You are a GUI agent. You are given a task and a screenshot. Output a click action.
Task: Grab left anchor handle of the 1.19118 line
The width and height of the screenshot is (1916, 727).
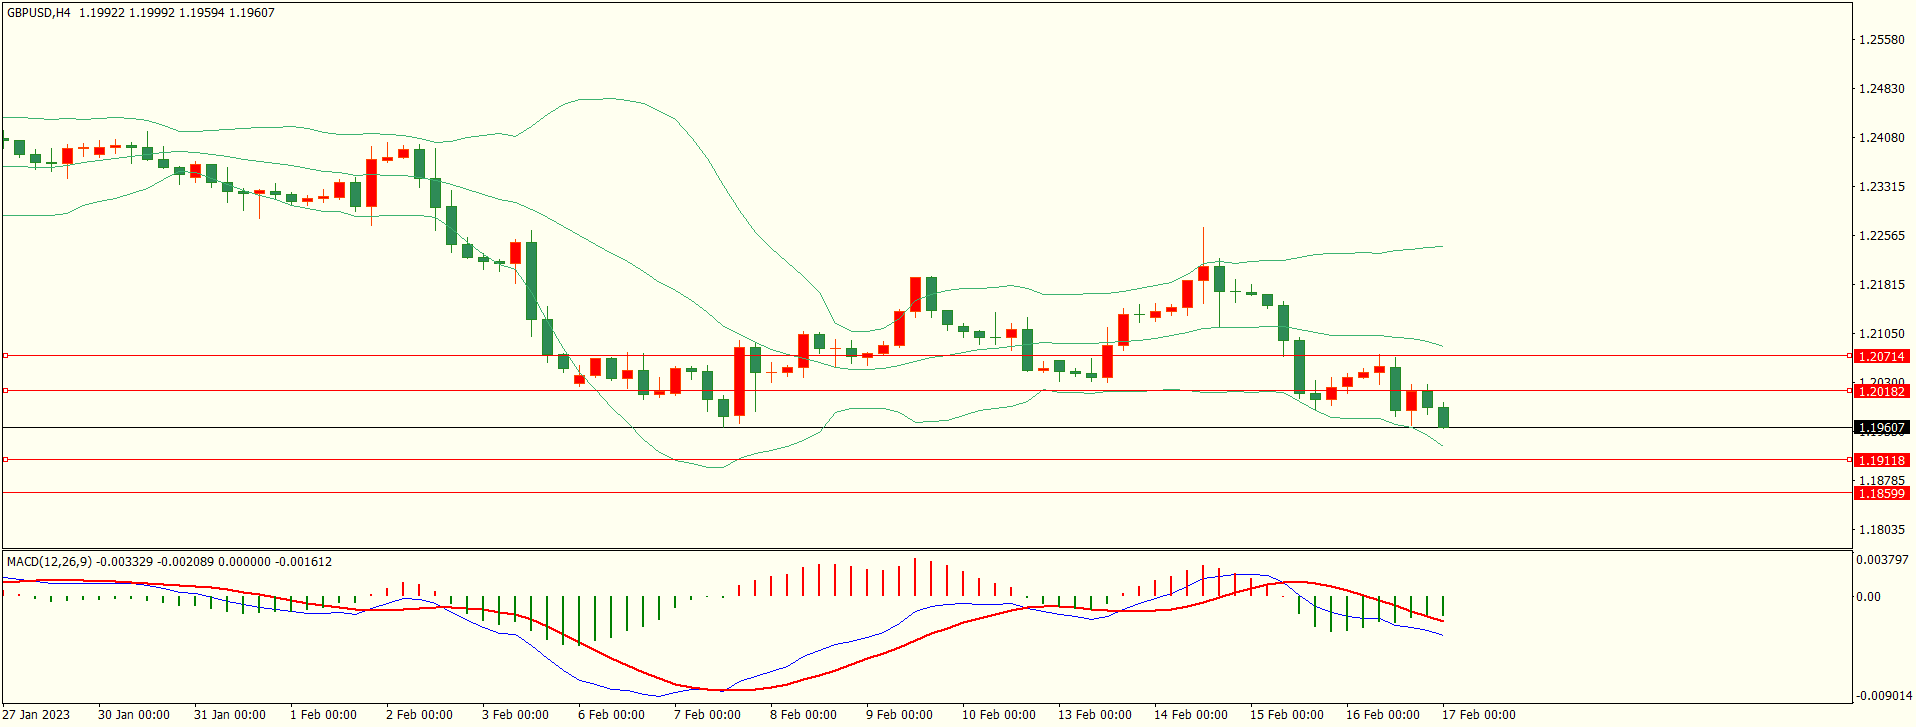5,460
